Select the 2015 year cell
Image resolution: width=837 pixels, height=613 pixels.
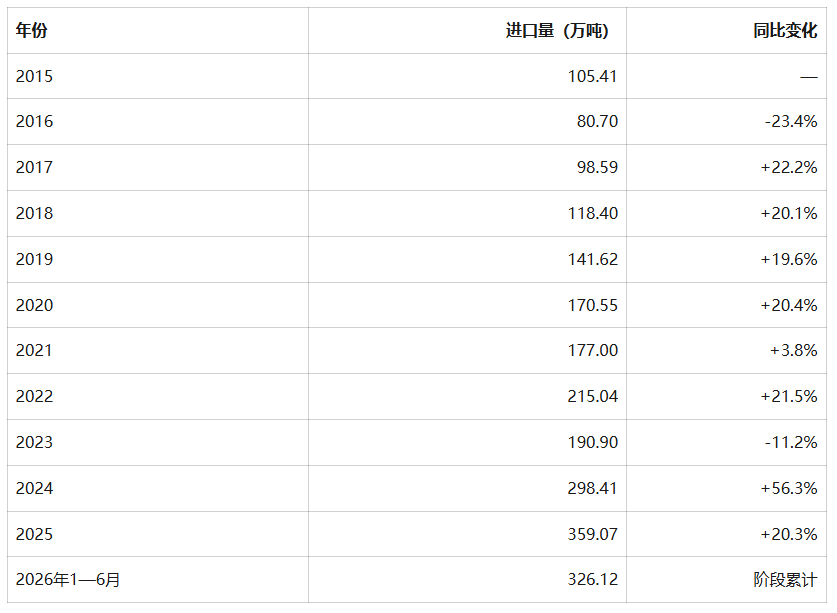[34, 76]
